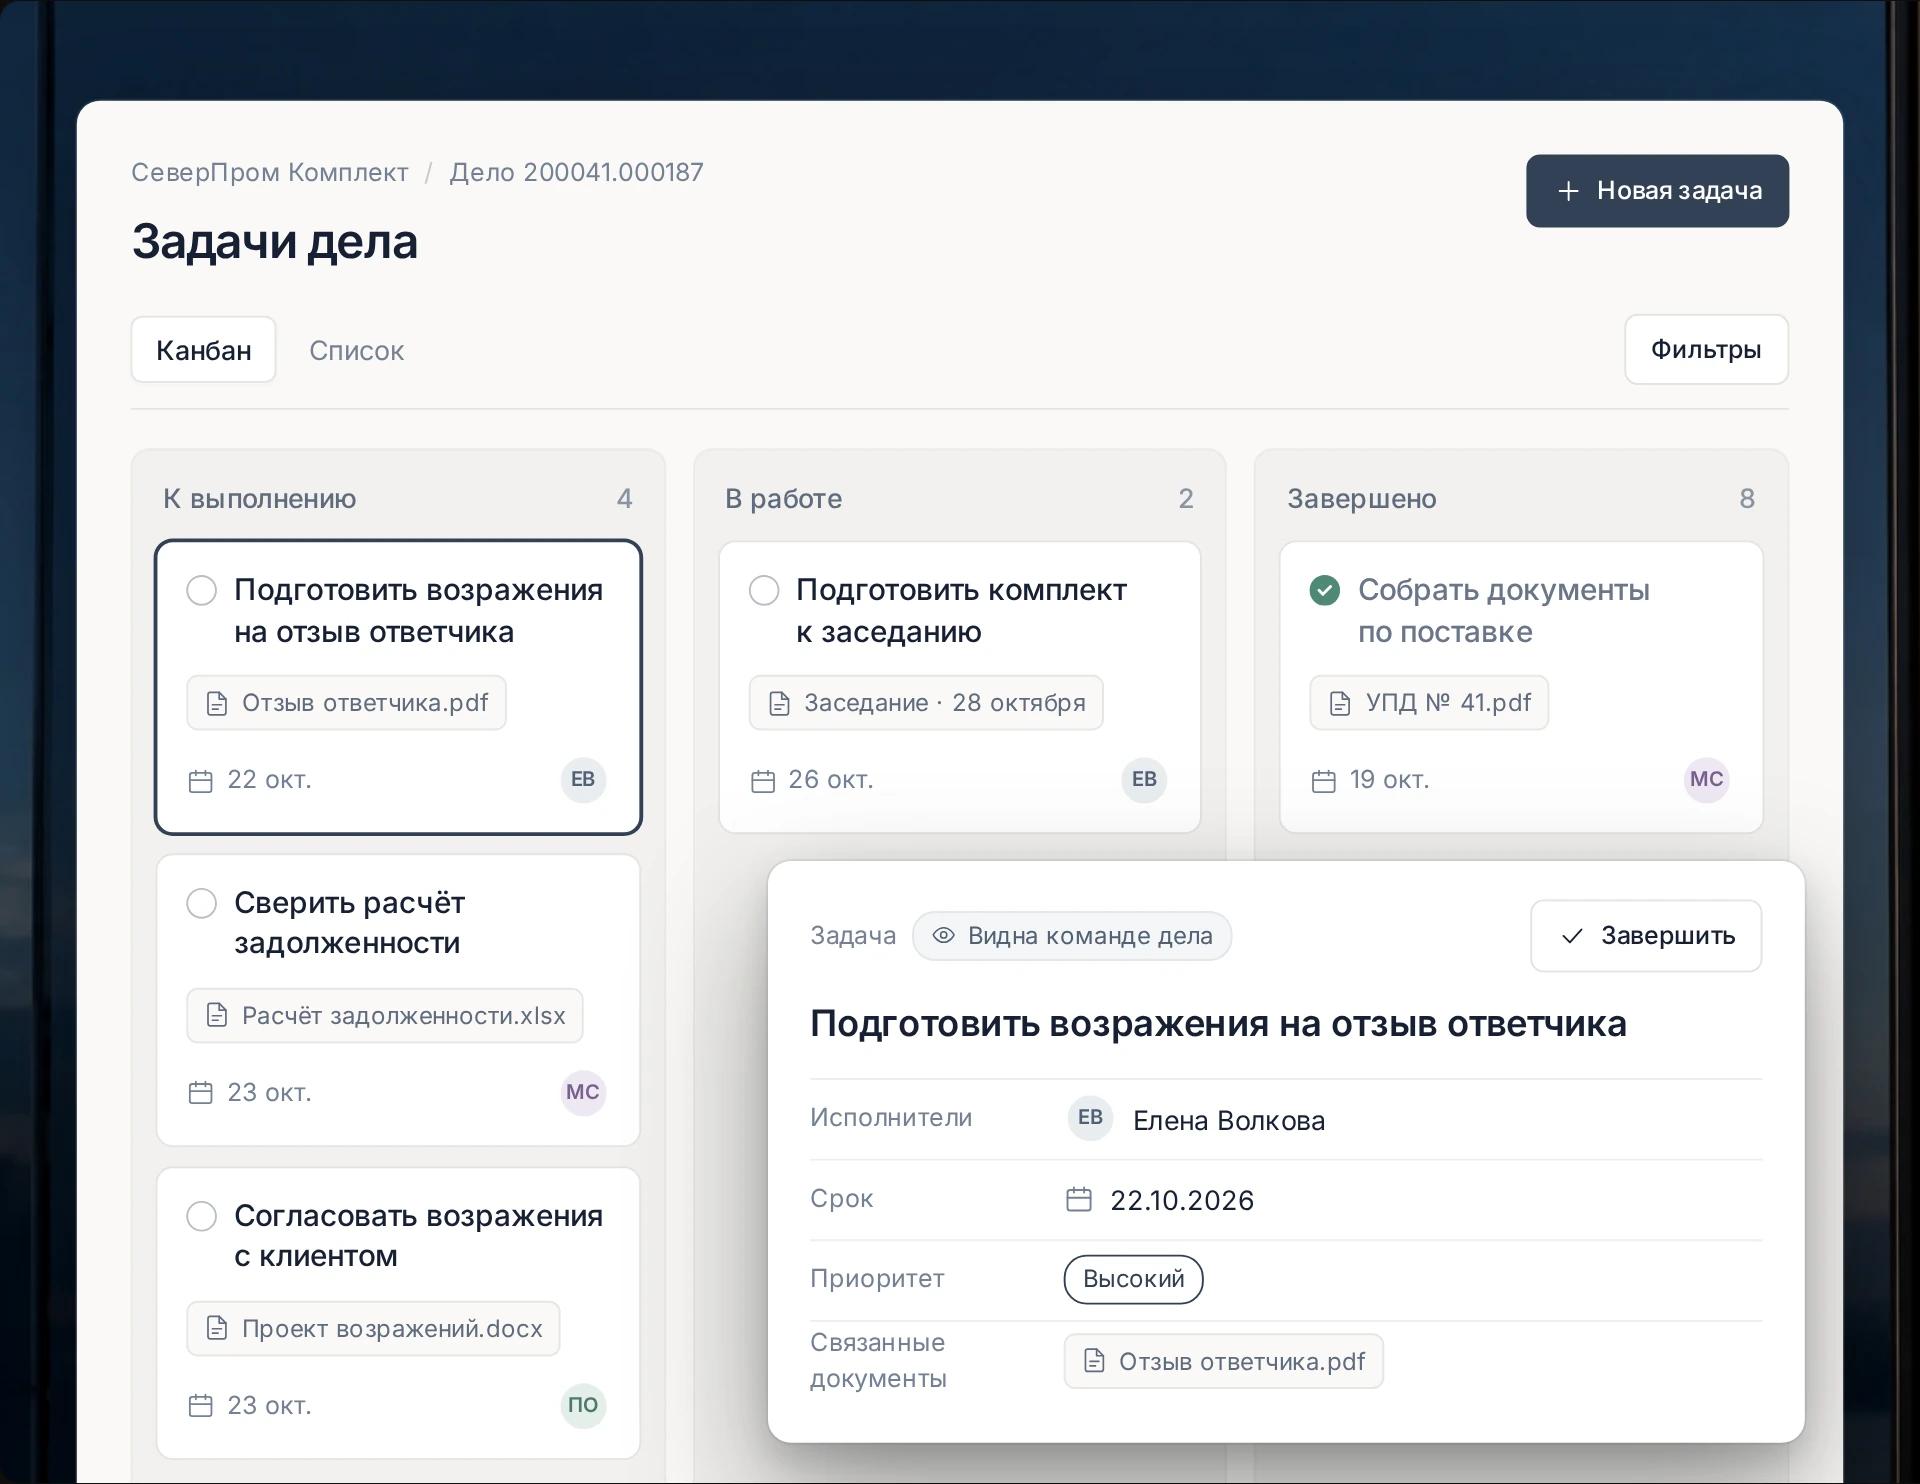This screenshot has width=1920, height=1484.
Task: Mark Подготовить возражения на отзыв ответчика as done
Action: tap(202, 590)
